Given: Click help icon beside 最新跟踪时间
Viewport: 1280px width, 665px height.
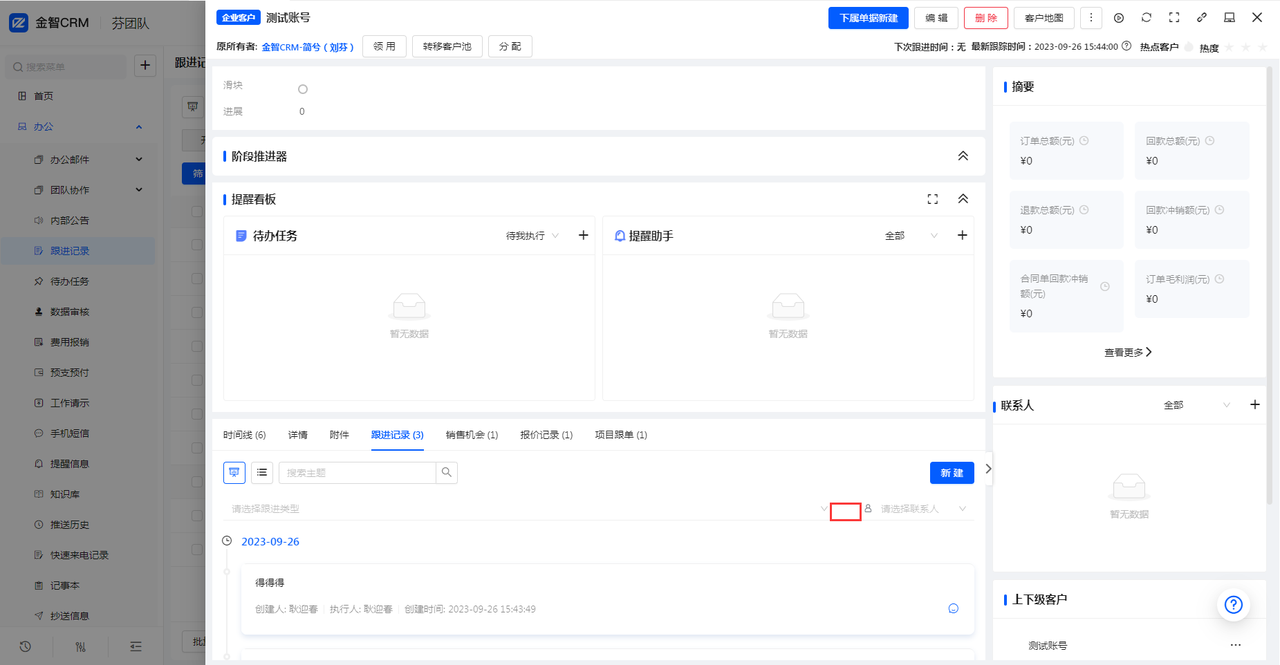Looking at the screenshot, I should [1127, 46].
